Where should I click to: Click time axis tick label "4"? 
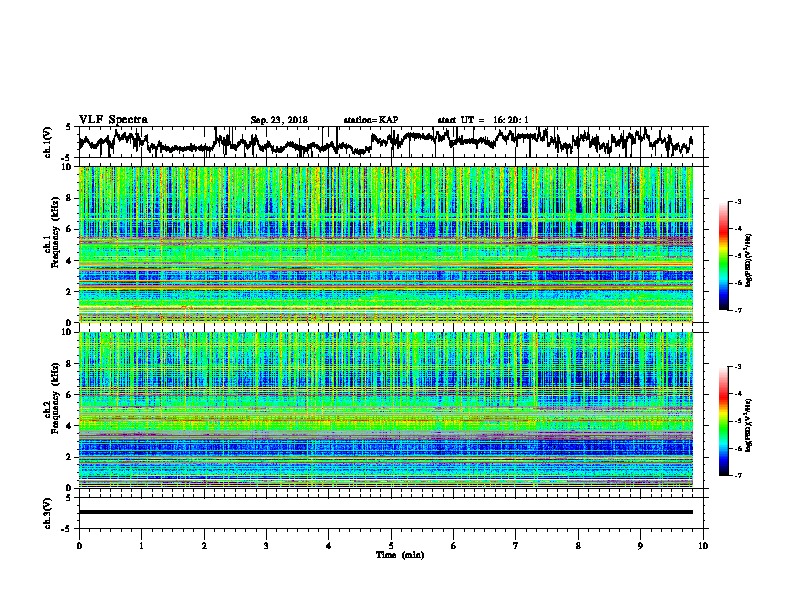328,546
